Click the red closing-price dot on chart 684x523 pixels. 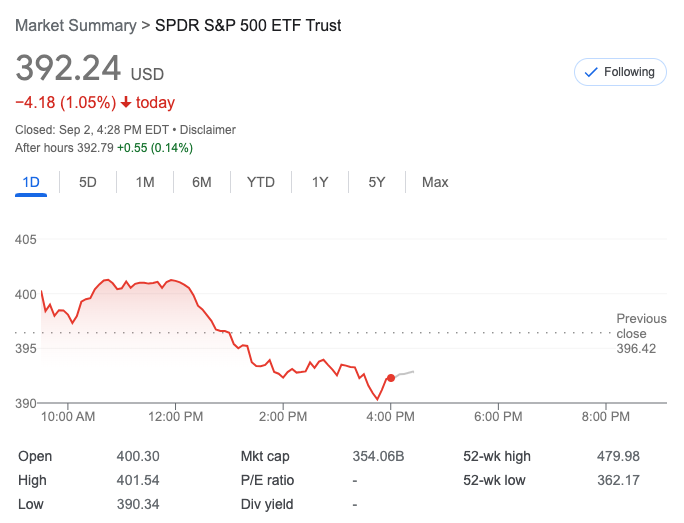click(390, 378)
